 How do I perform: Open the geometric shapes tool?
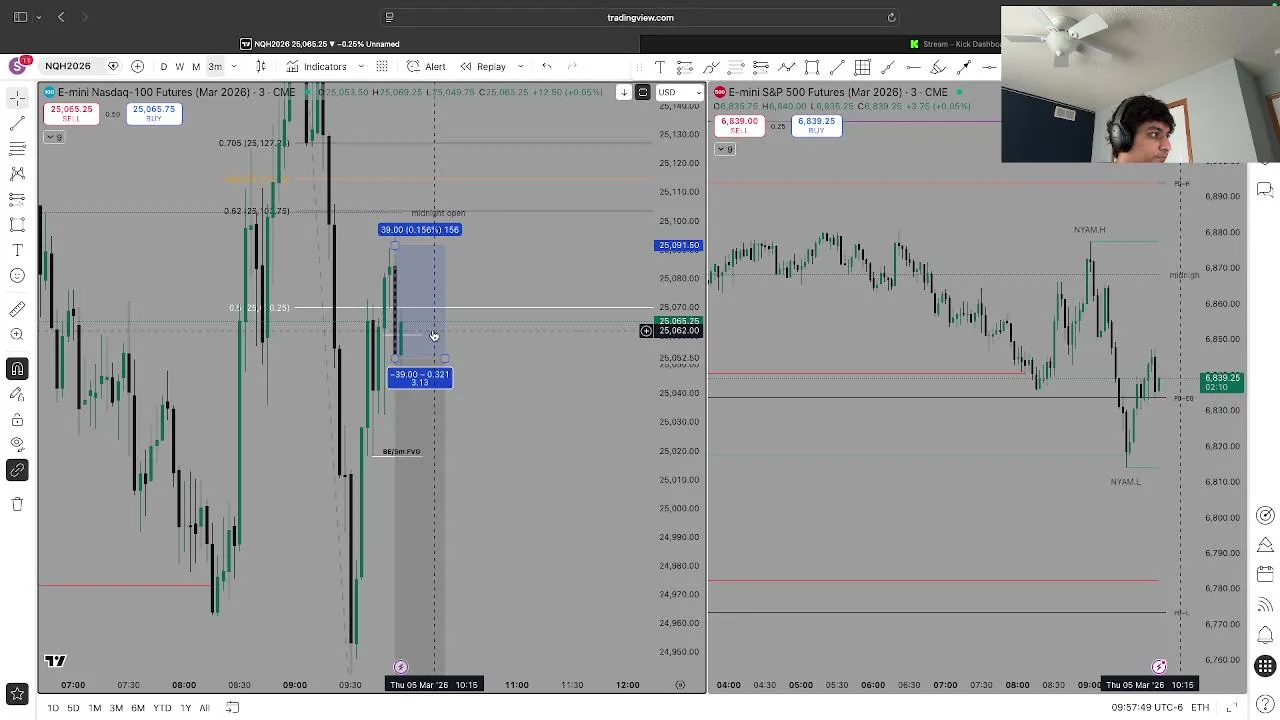click(x=17, y=225)
